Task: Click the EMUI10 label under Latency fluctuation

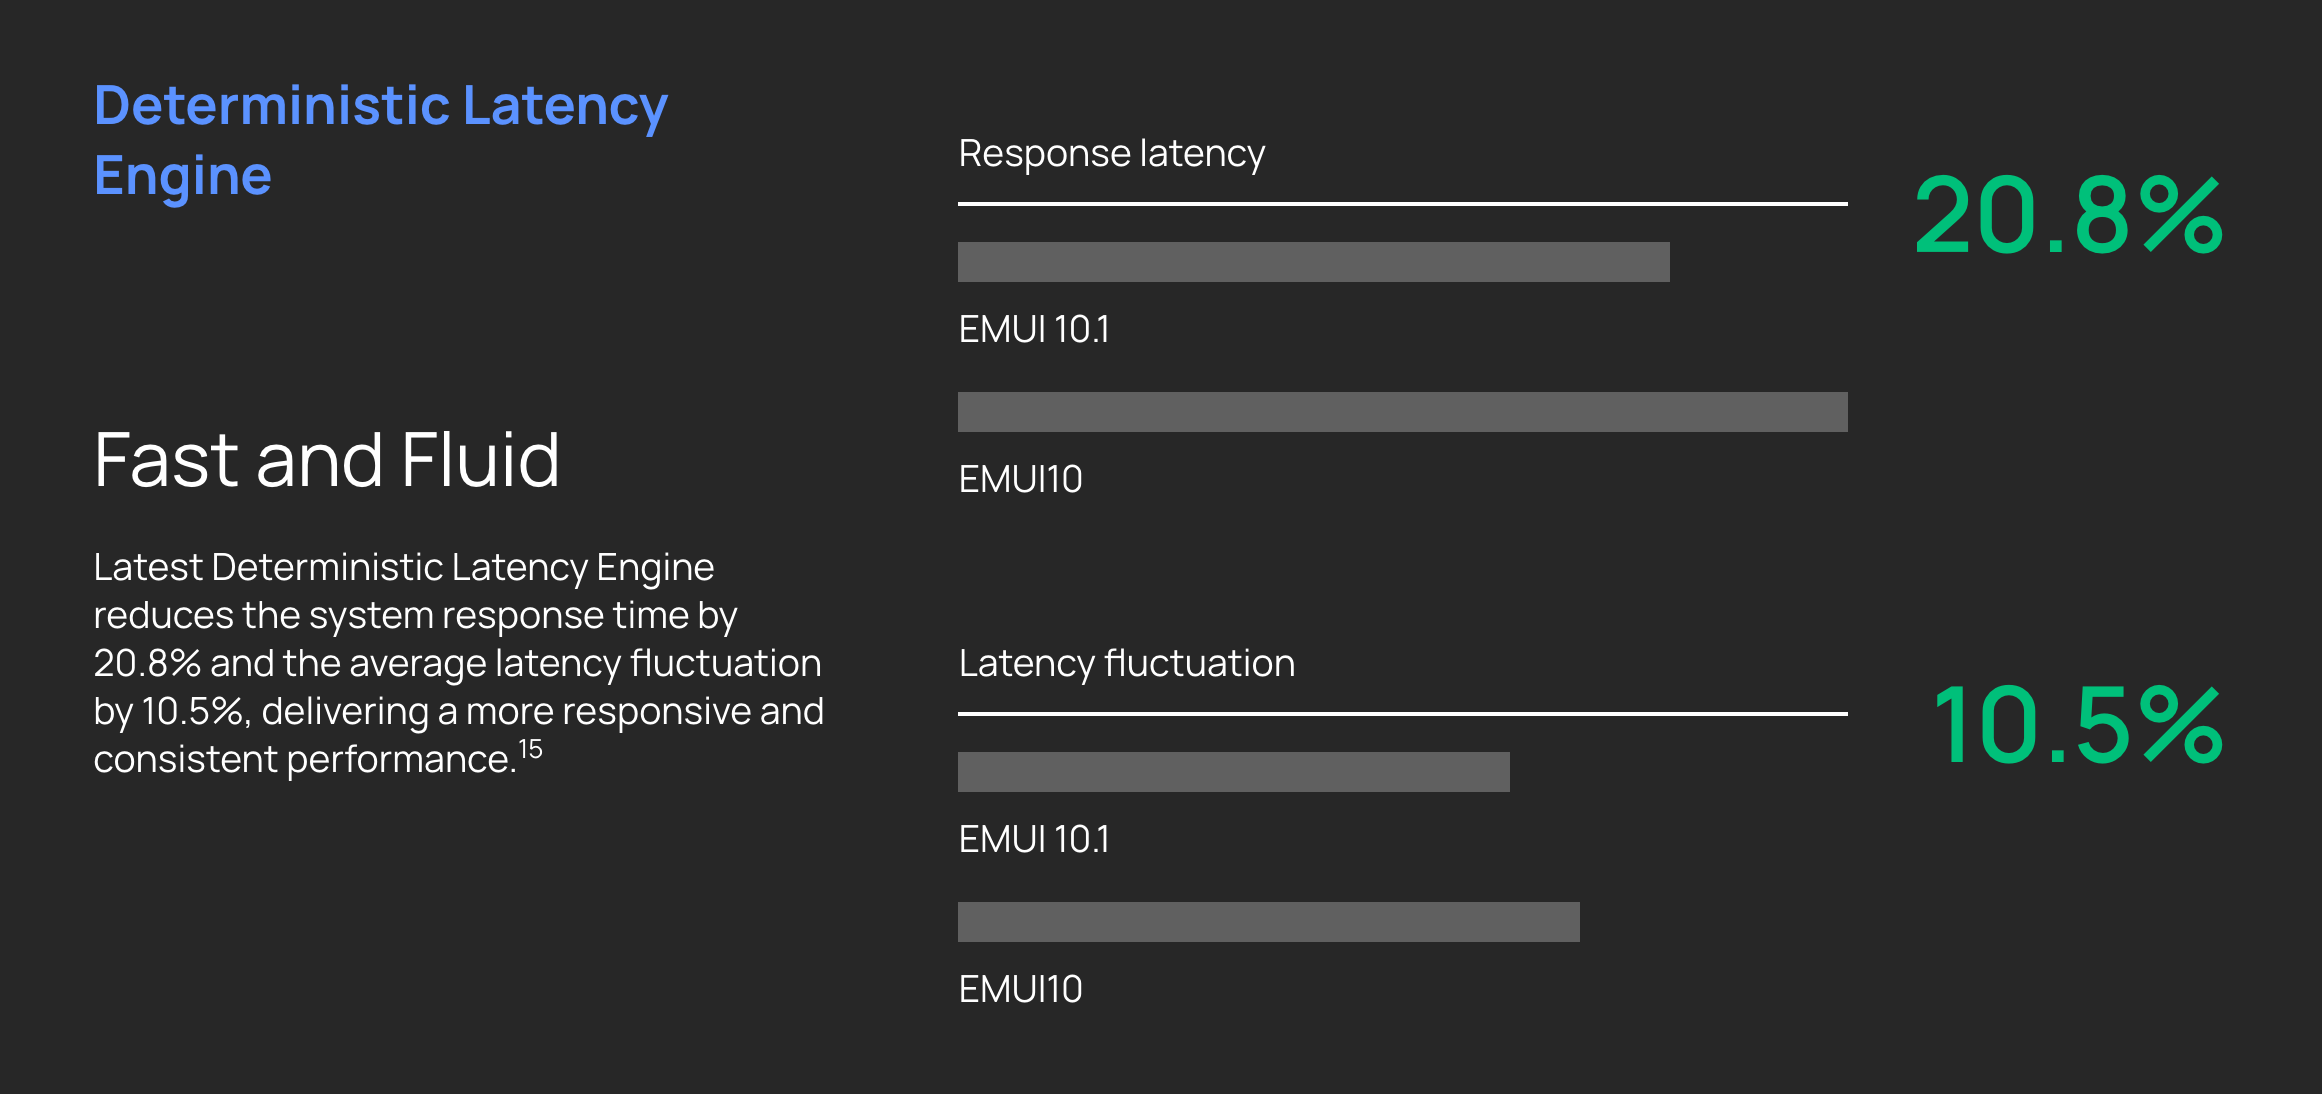Action: coord(1020,989)
